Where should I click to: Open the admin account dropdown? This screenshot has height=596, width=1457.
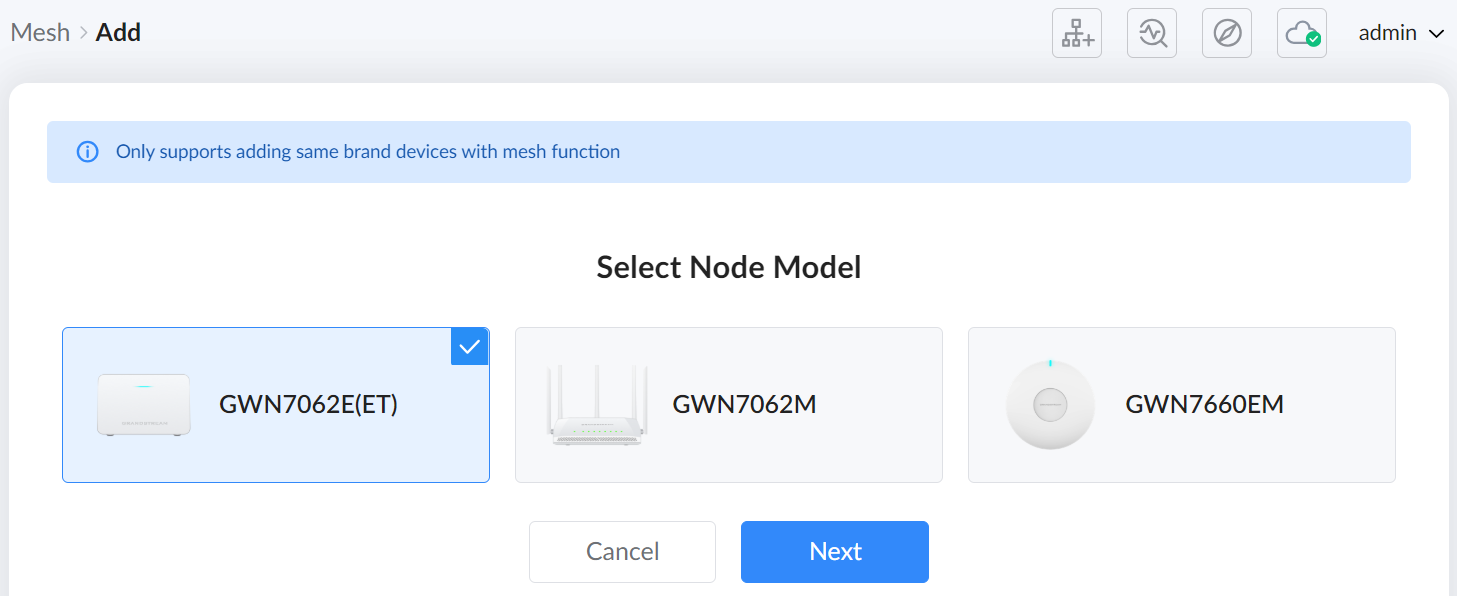pyautogui.click(x=1401, y=33)
